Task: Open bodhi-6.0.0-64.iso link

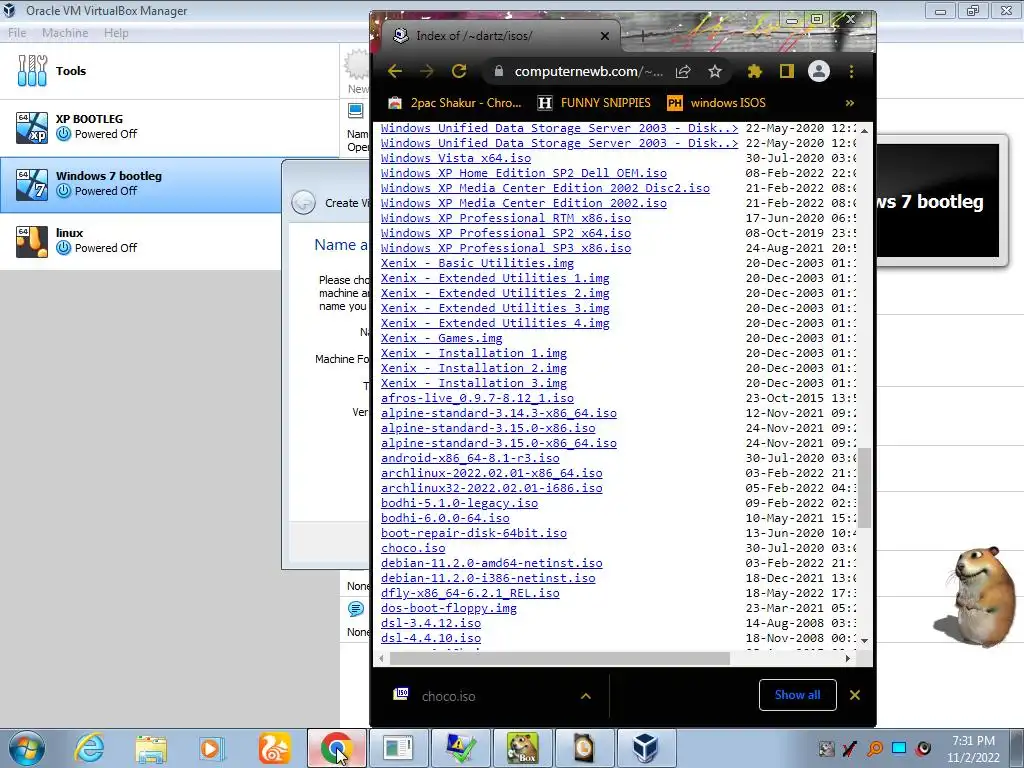Action: tap(445, 519)
